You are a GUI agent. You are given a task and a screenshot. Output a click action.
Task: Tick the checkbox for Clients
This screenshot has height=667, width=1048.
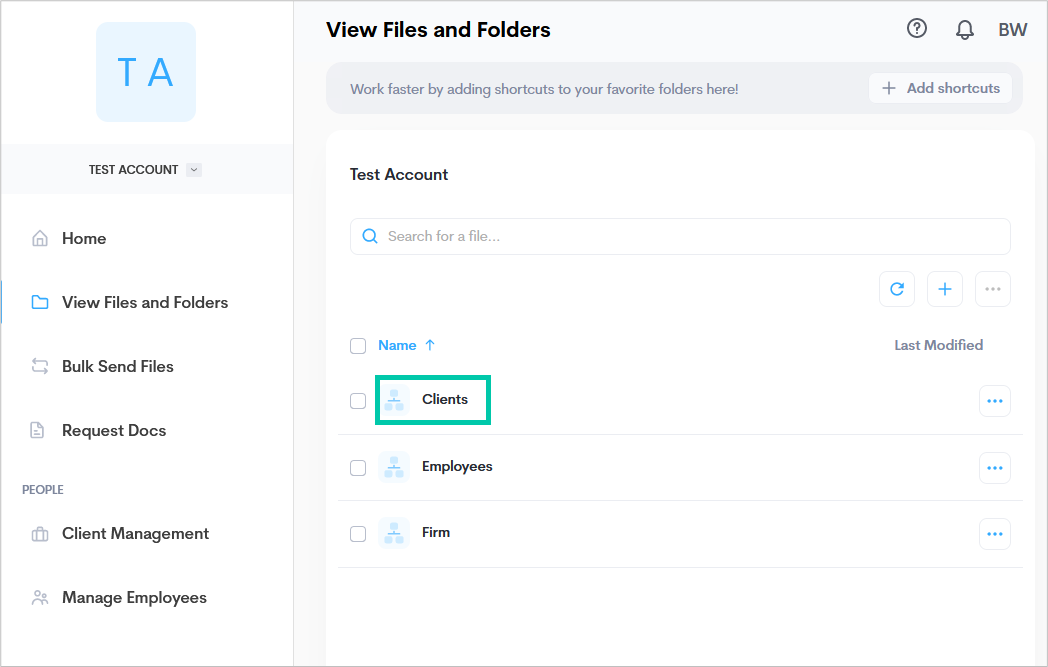click(x=358, y=400)
